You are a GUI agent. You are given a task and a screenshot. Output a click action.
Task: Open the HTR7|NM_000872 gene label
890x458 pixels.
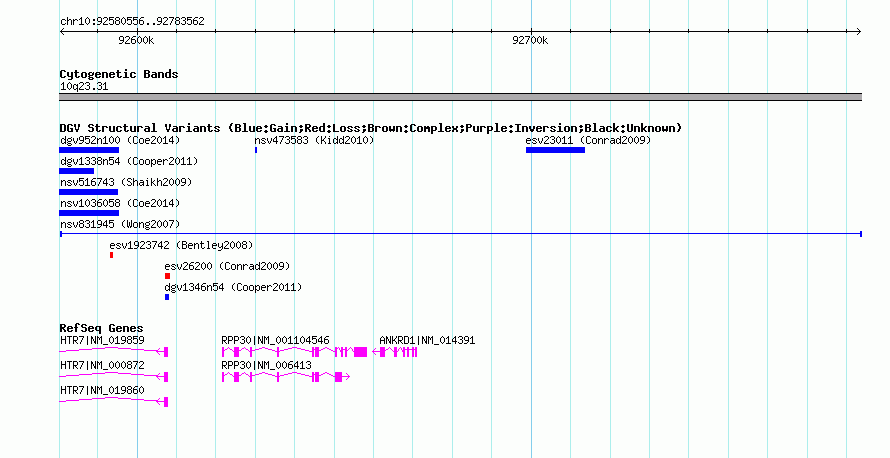102,365
